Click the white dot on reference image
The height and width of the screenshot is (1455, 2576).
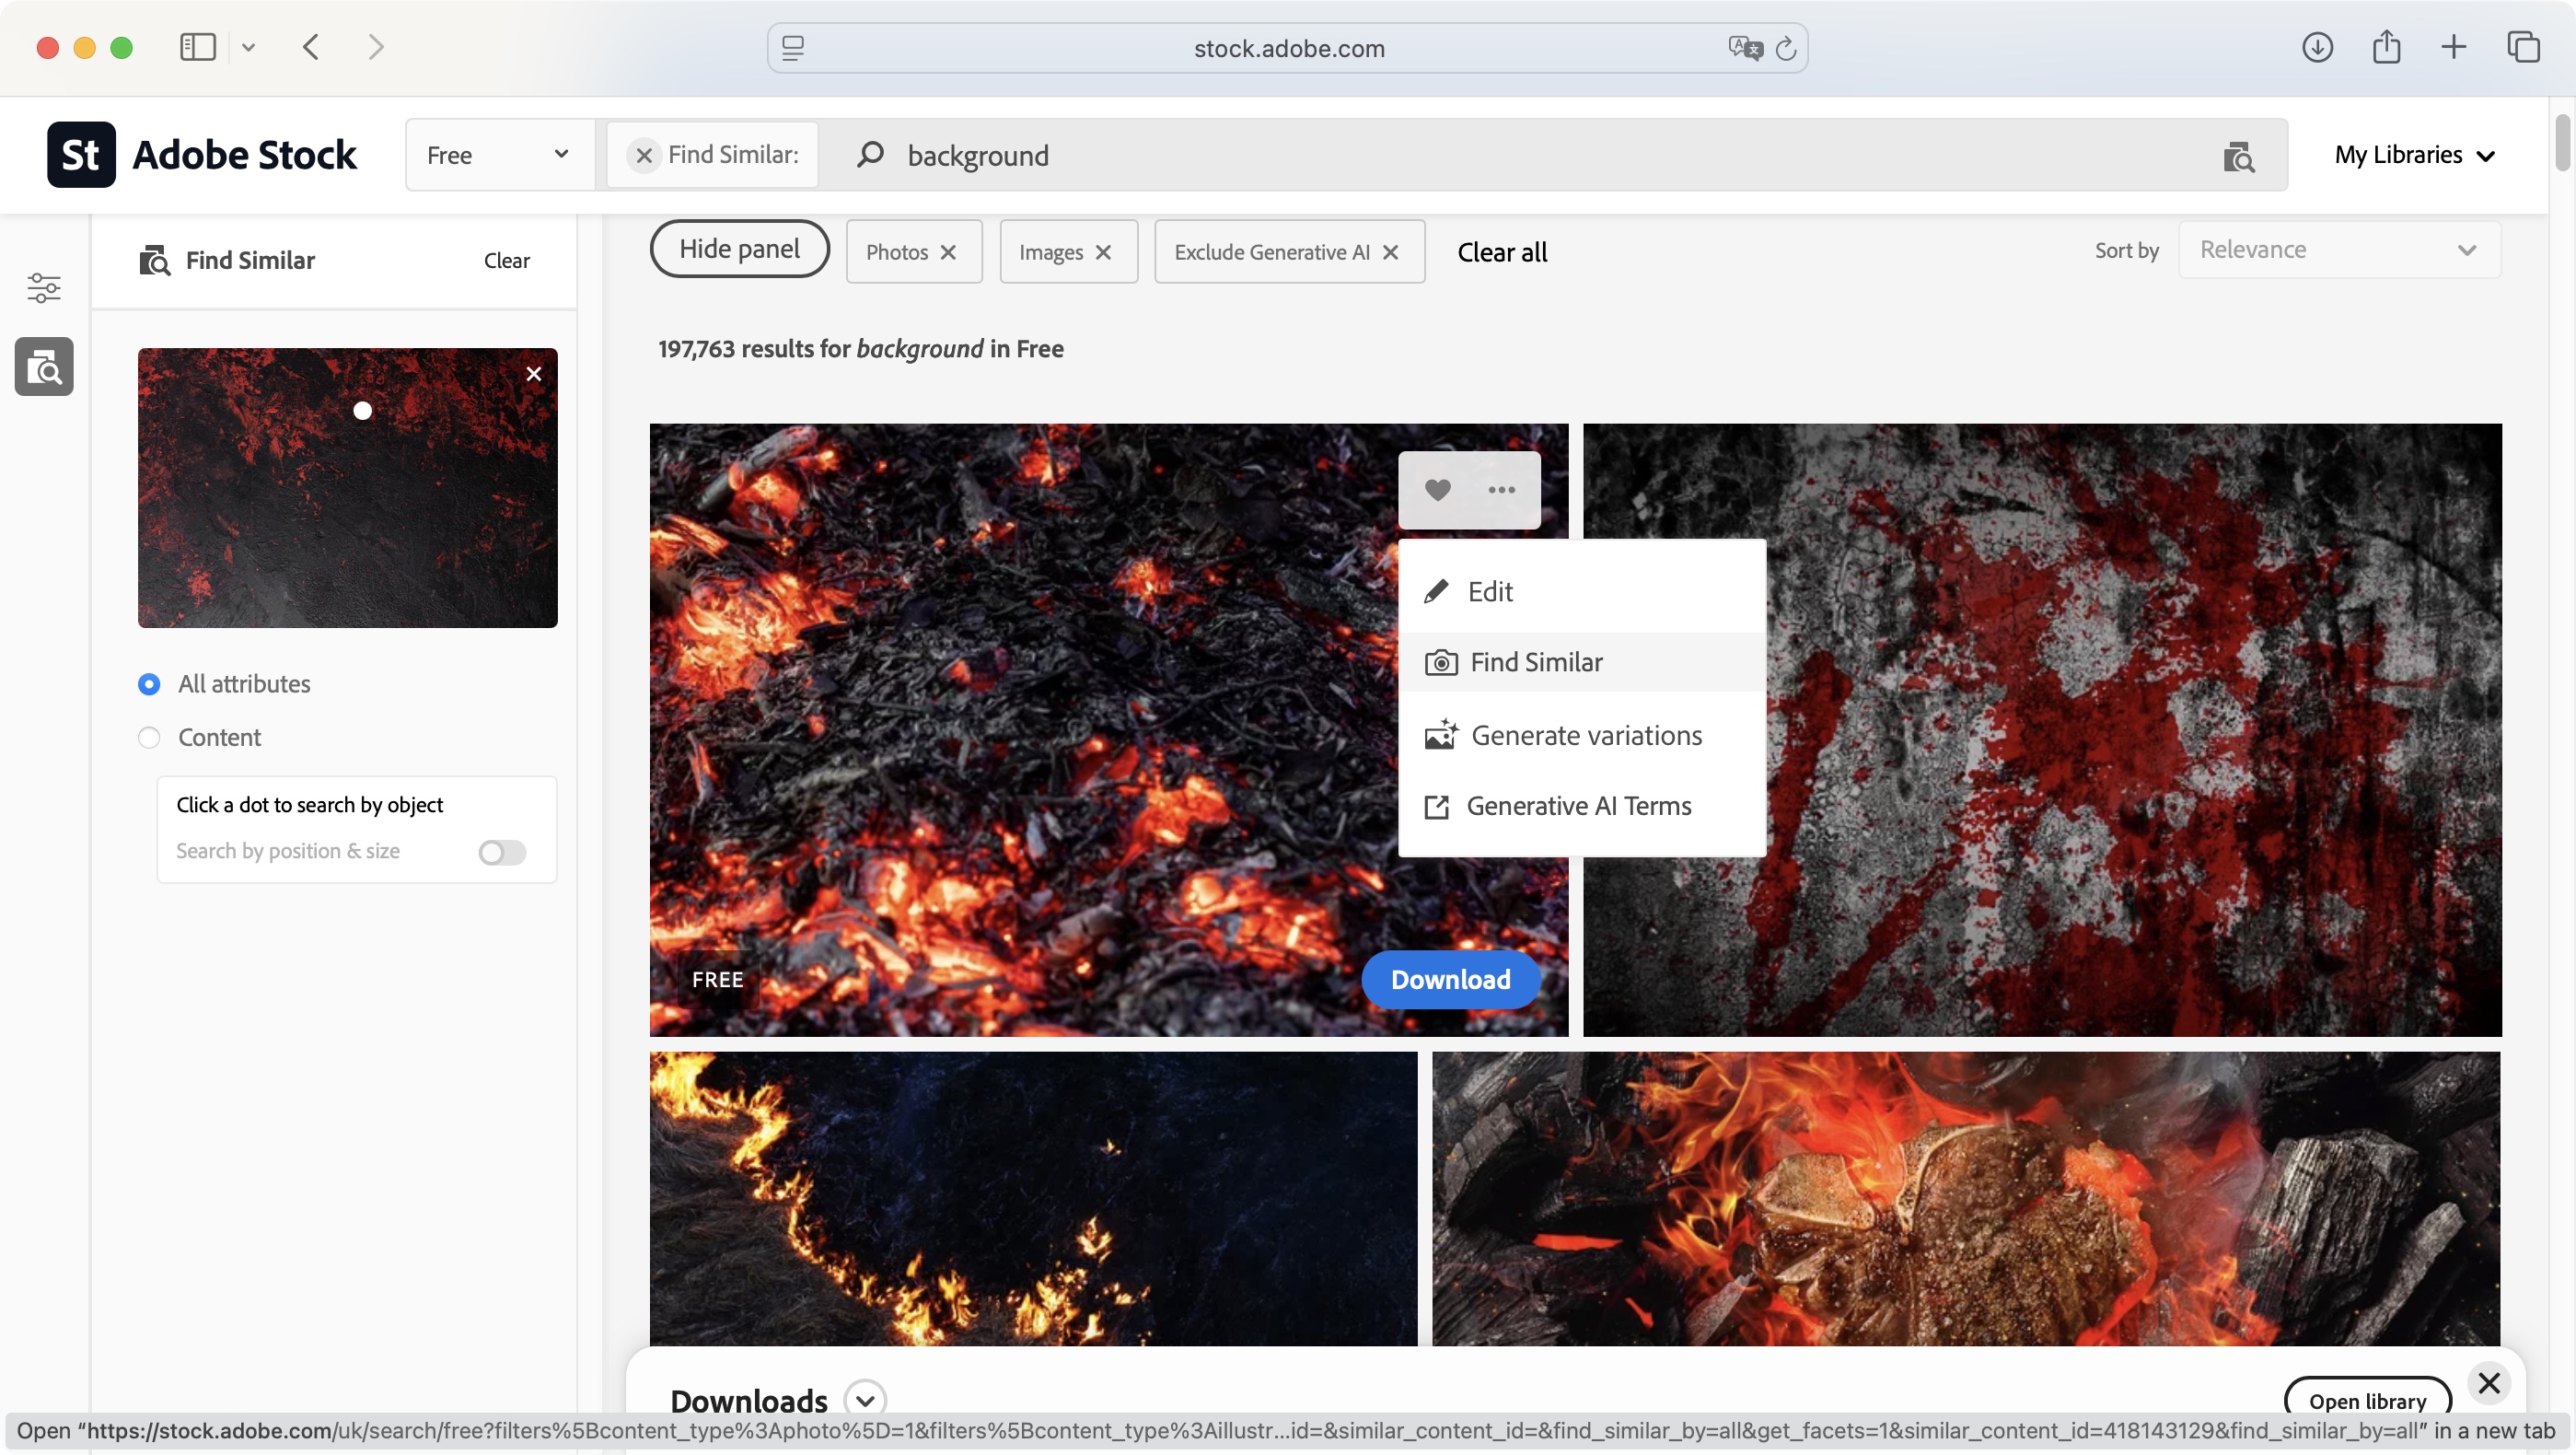[362, 410]
